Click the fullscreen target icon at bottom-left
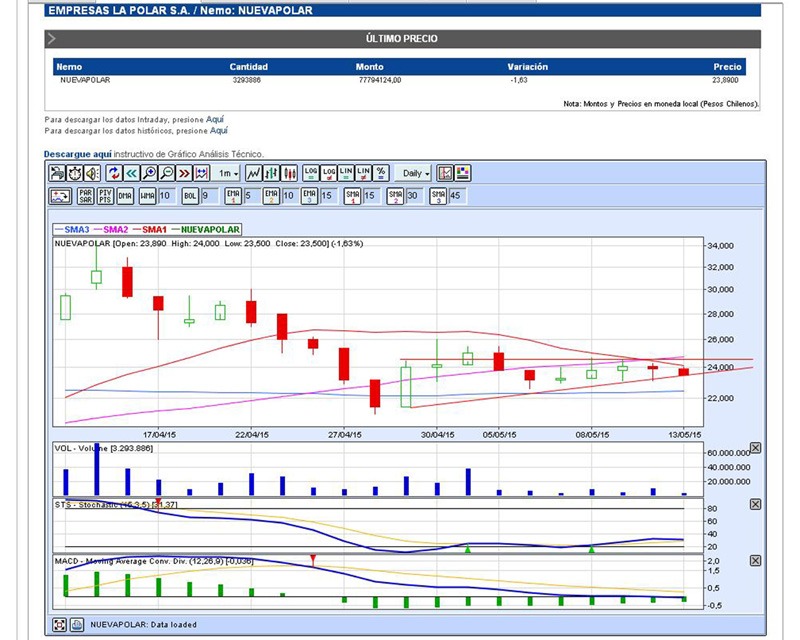Screen dimensions: 800x640 point(60,624)
